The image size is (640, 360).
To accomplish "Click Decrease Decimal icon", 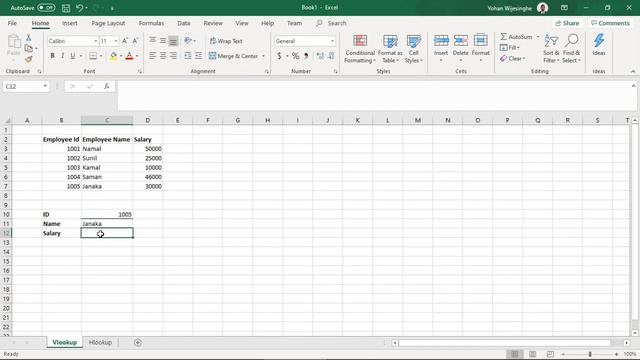I will (331, 56).
